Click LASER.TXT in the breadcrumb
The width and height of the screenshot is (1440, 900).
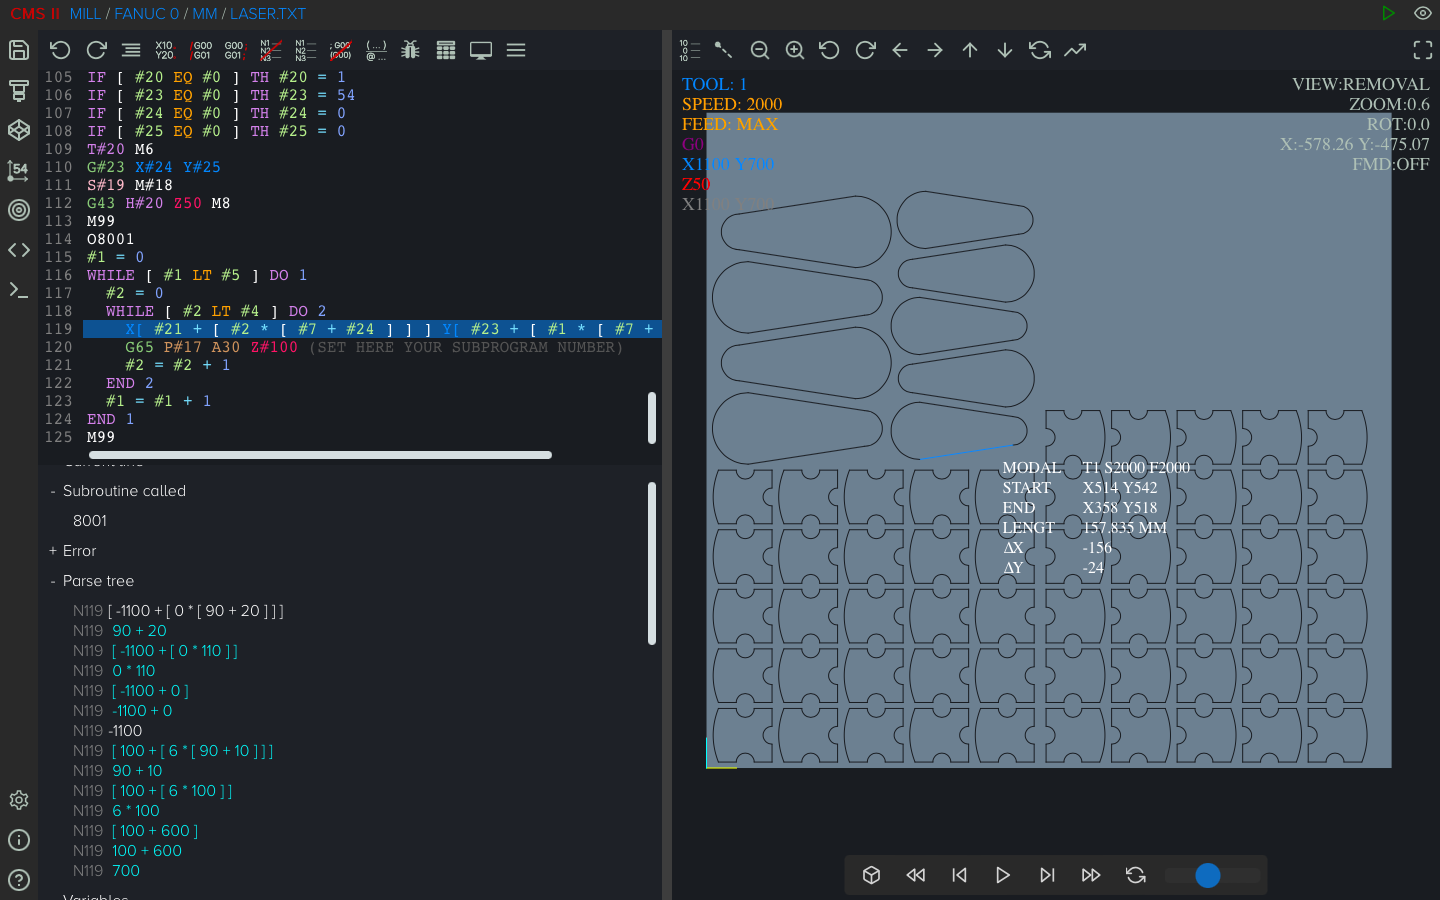point(268,14)
